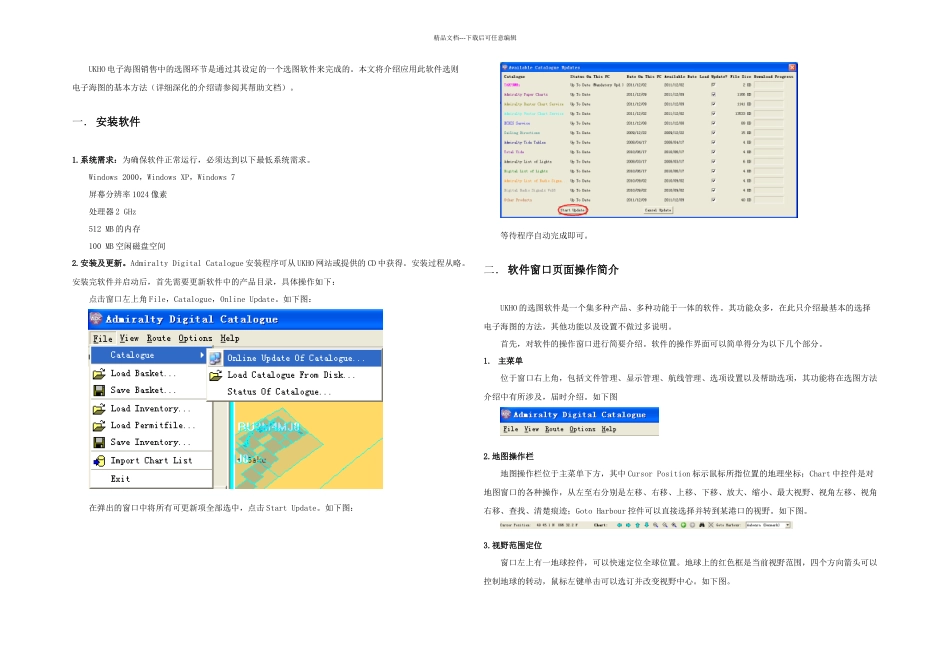Viewport: 950px width, 672px height.
Task: Click the move down arrow on chart toolbar
Action: [x=646, y=525]
